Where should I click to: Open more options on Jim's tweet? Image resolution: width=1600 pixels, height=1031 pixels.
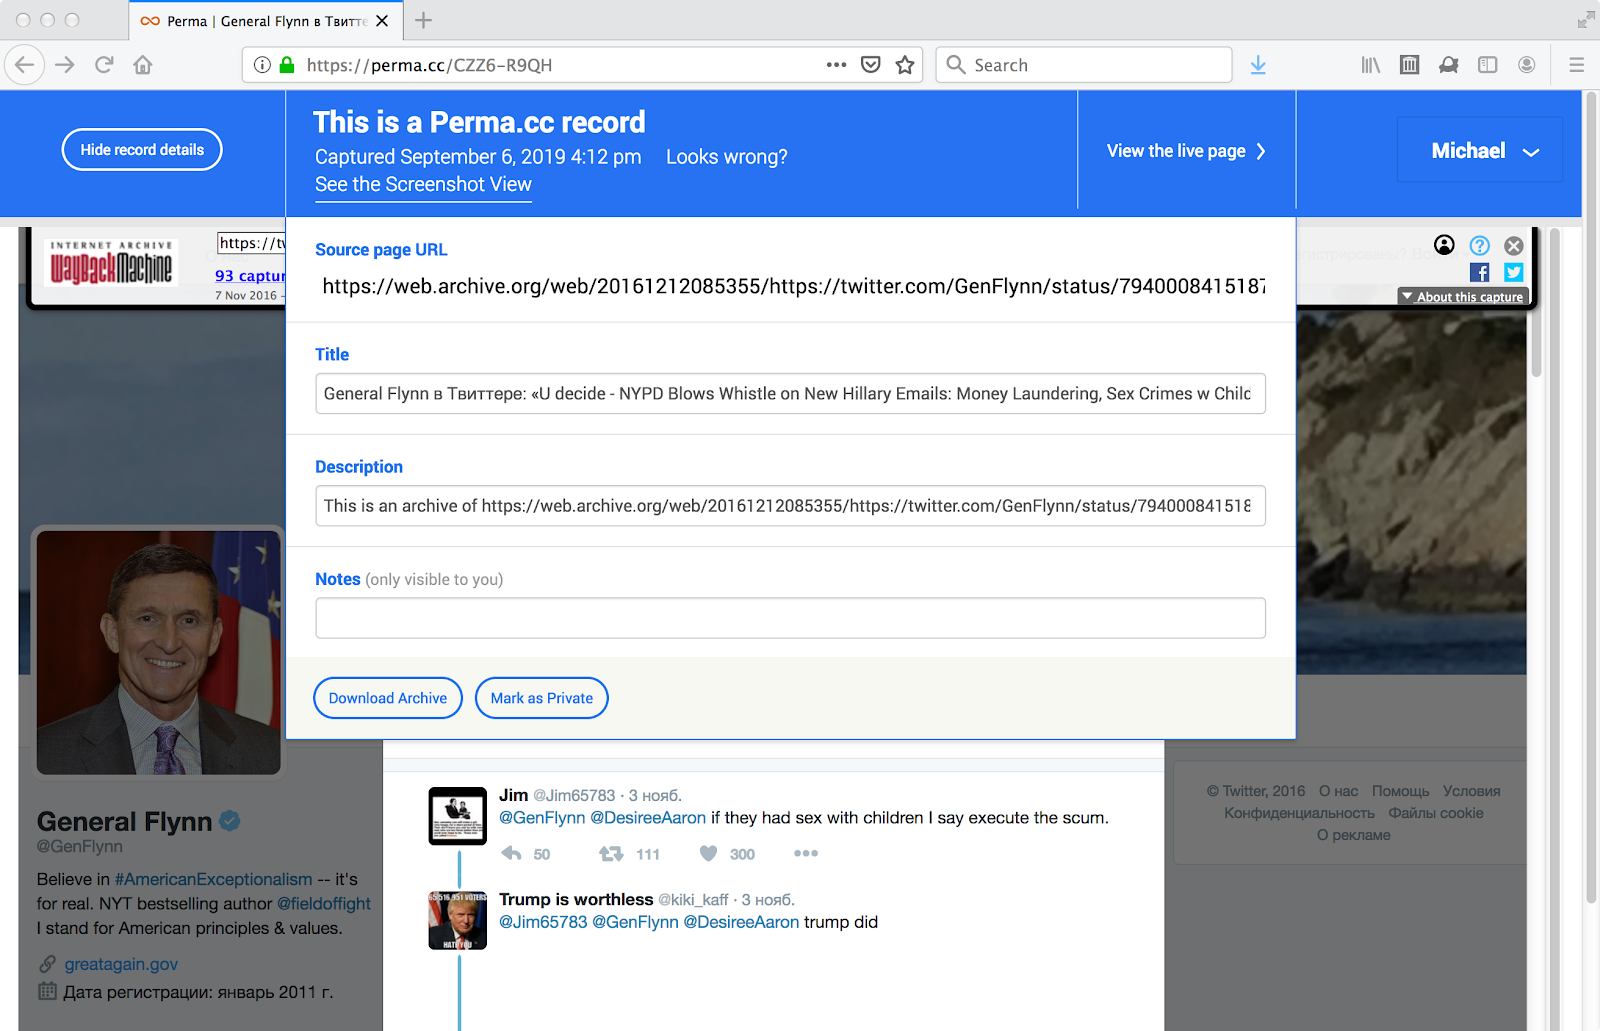[x=806, y=854]
